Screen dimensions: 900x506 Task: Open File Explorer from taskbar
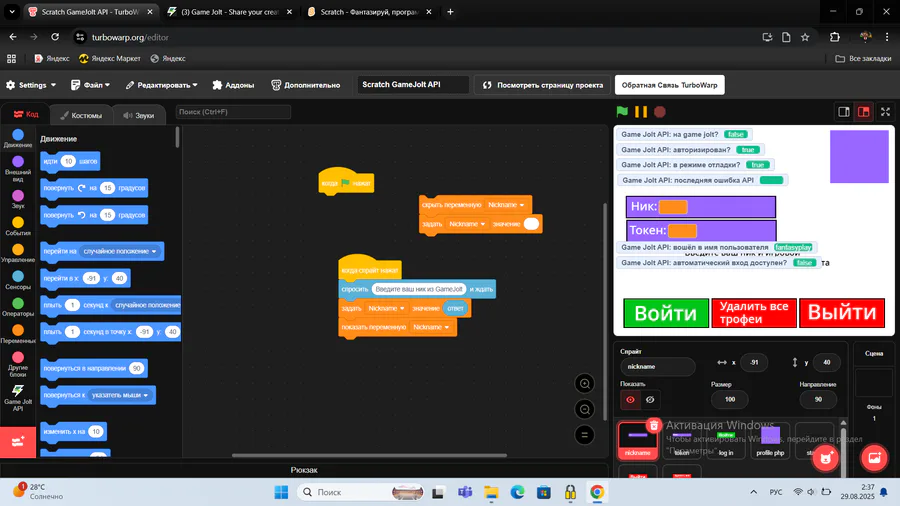[x=491, y=492]
